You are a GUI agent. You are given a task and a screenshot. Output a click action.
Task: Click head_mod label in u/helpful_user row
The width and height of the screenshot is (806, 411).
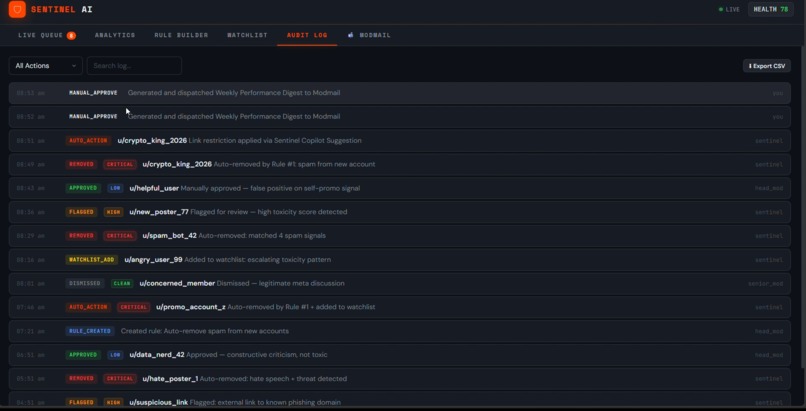pos(769,189)
